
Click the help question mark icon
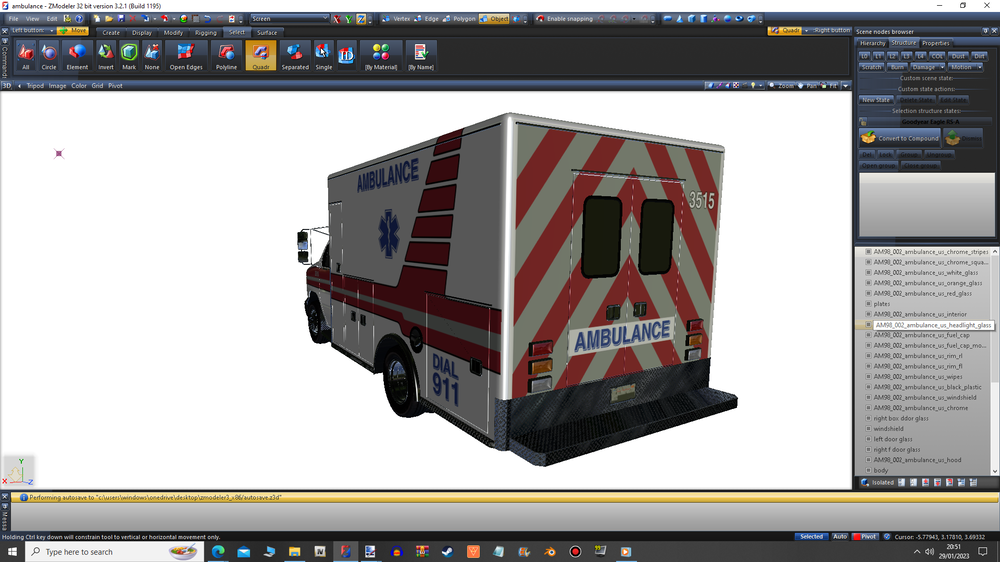coord(78,18)
